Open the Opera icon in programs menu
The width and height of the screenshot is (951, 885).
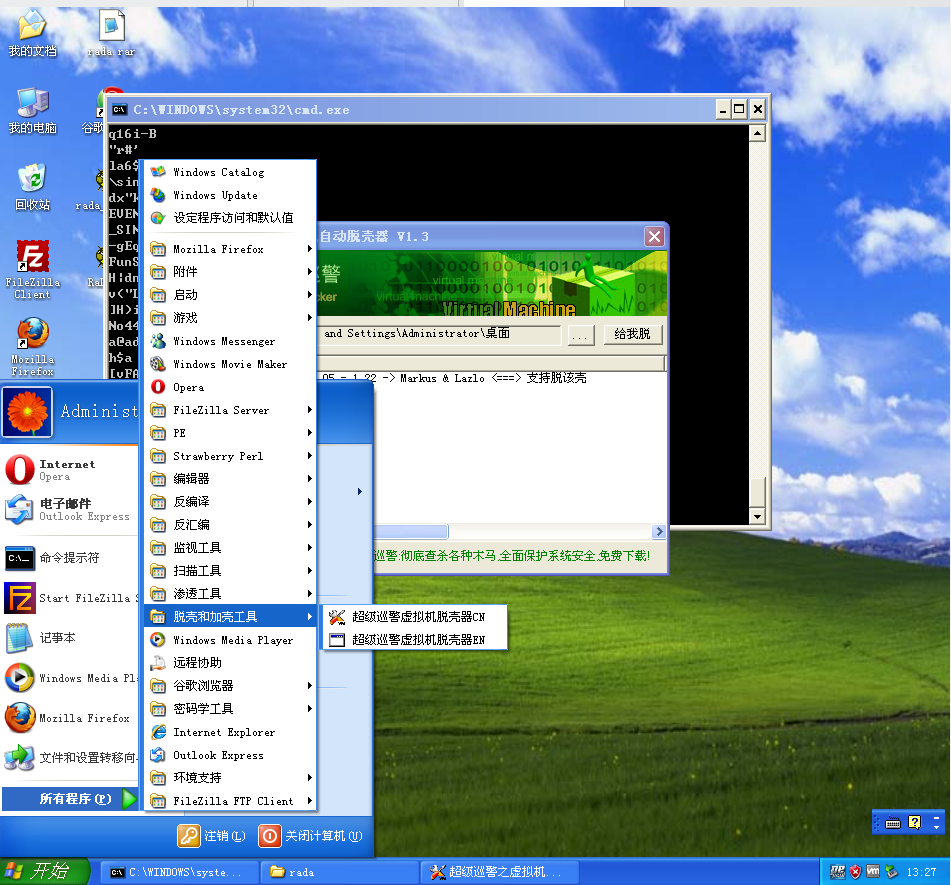click(x=158, y=387)
